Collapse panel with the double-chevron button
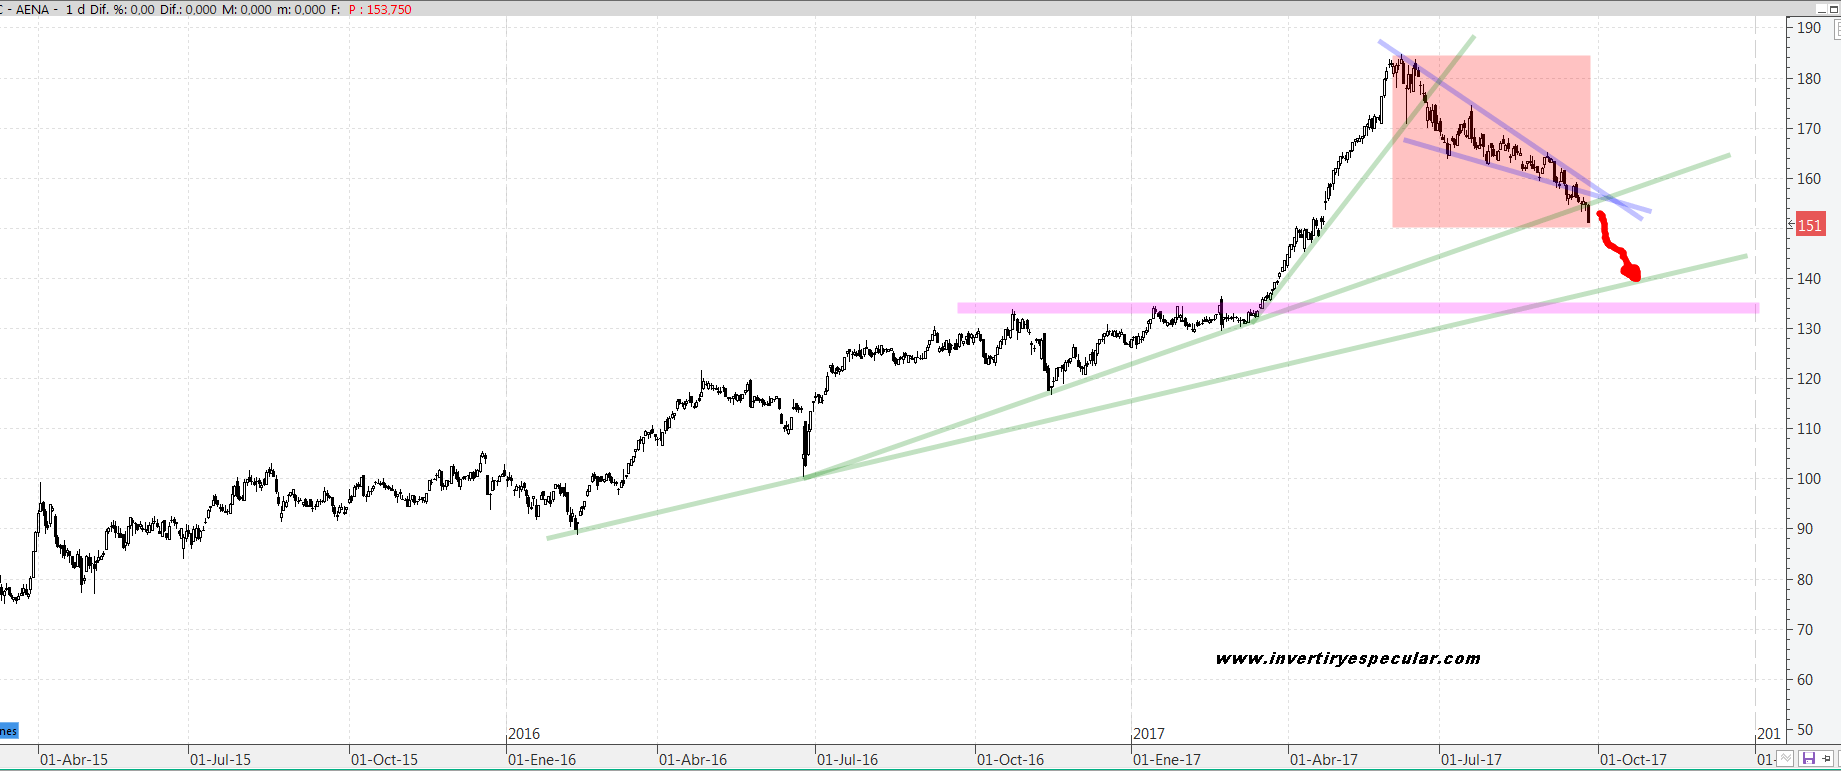Viewport: 1841px width, 772px height. click(x=1785, y=758)
